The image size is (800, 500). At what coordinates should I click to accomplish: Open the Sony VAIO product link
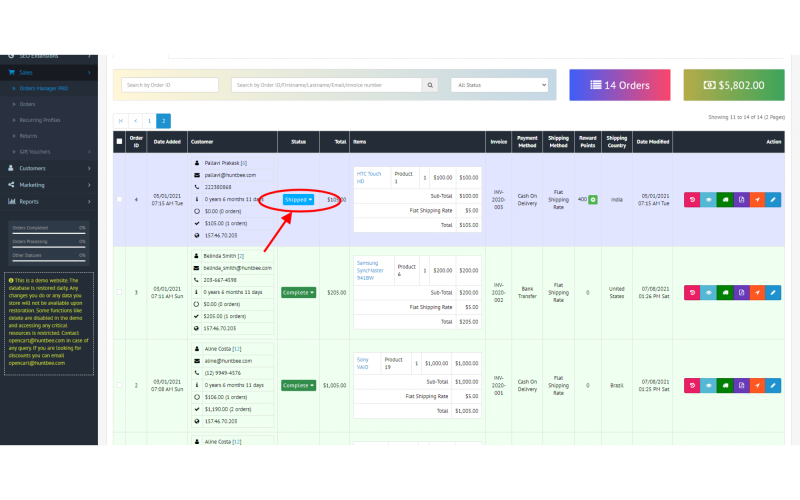(363, 363)
